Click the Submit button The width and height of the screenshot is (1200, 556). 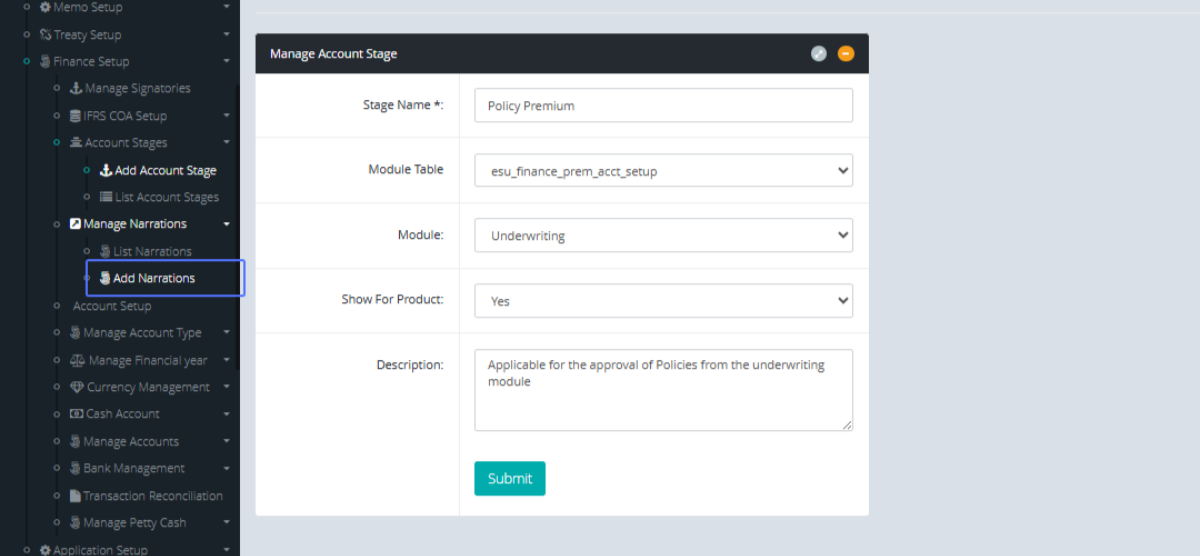click(x=509, y=478)
